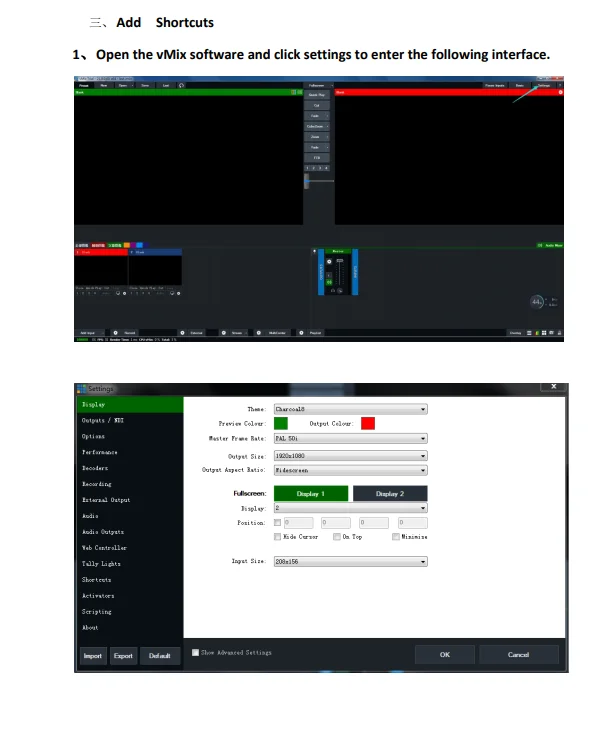Open the Fullscreen dropdown in vMix top bar
This screenshot has width=615, height=738.
(332, 85)
